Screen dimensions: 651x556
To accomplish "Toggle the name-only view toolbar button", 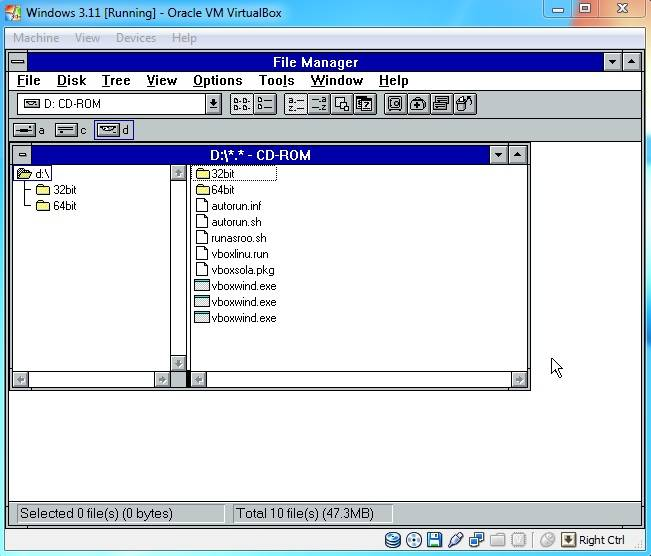I will 242,104.
